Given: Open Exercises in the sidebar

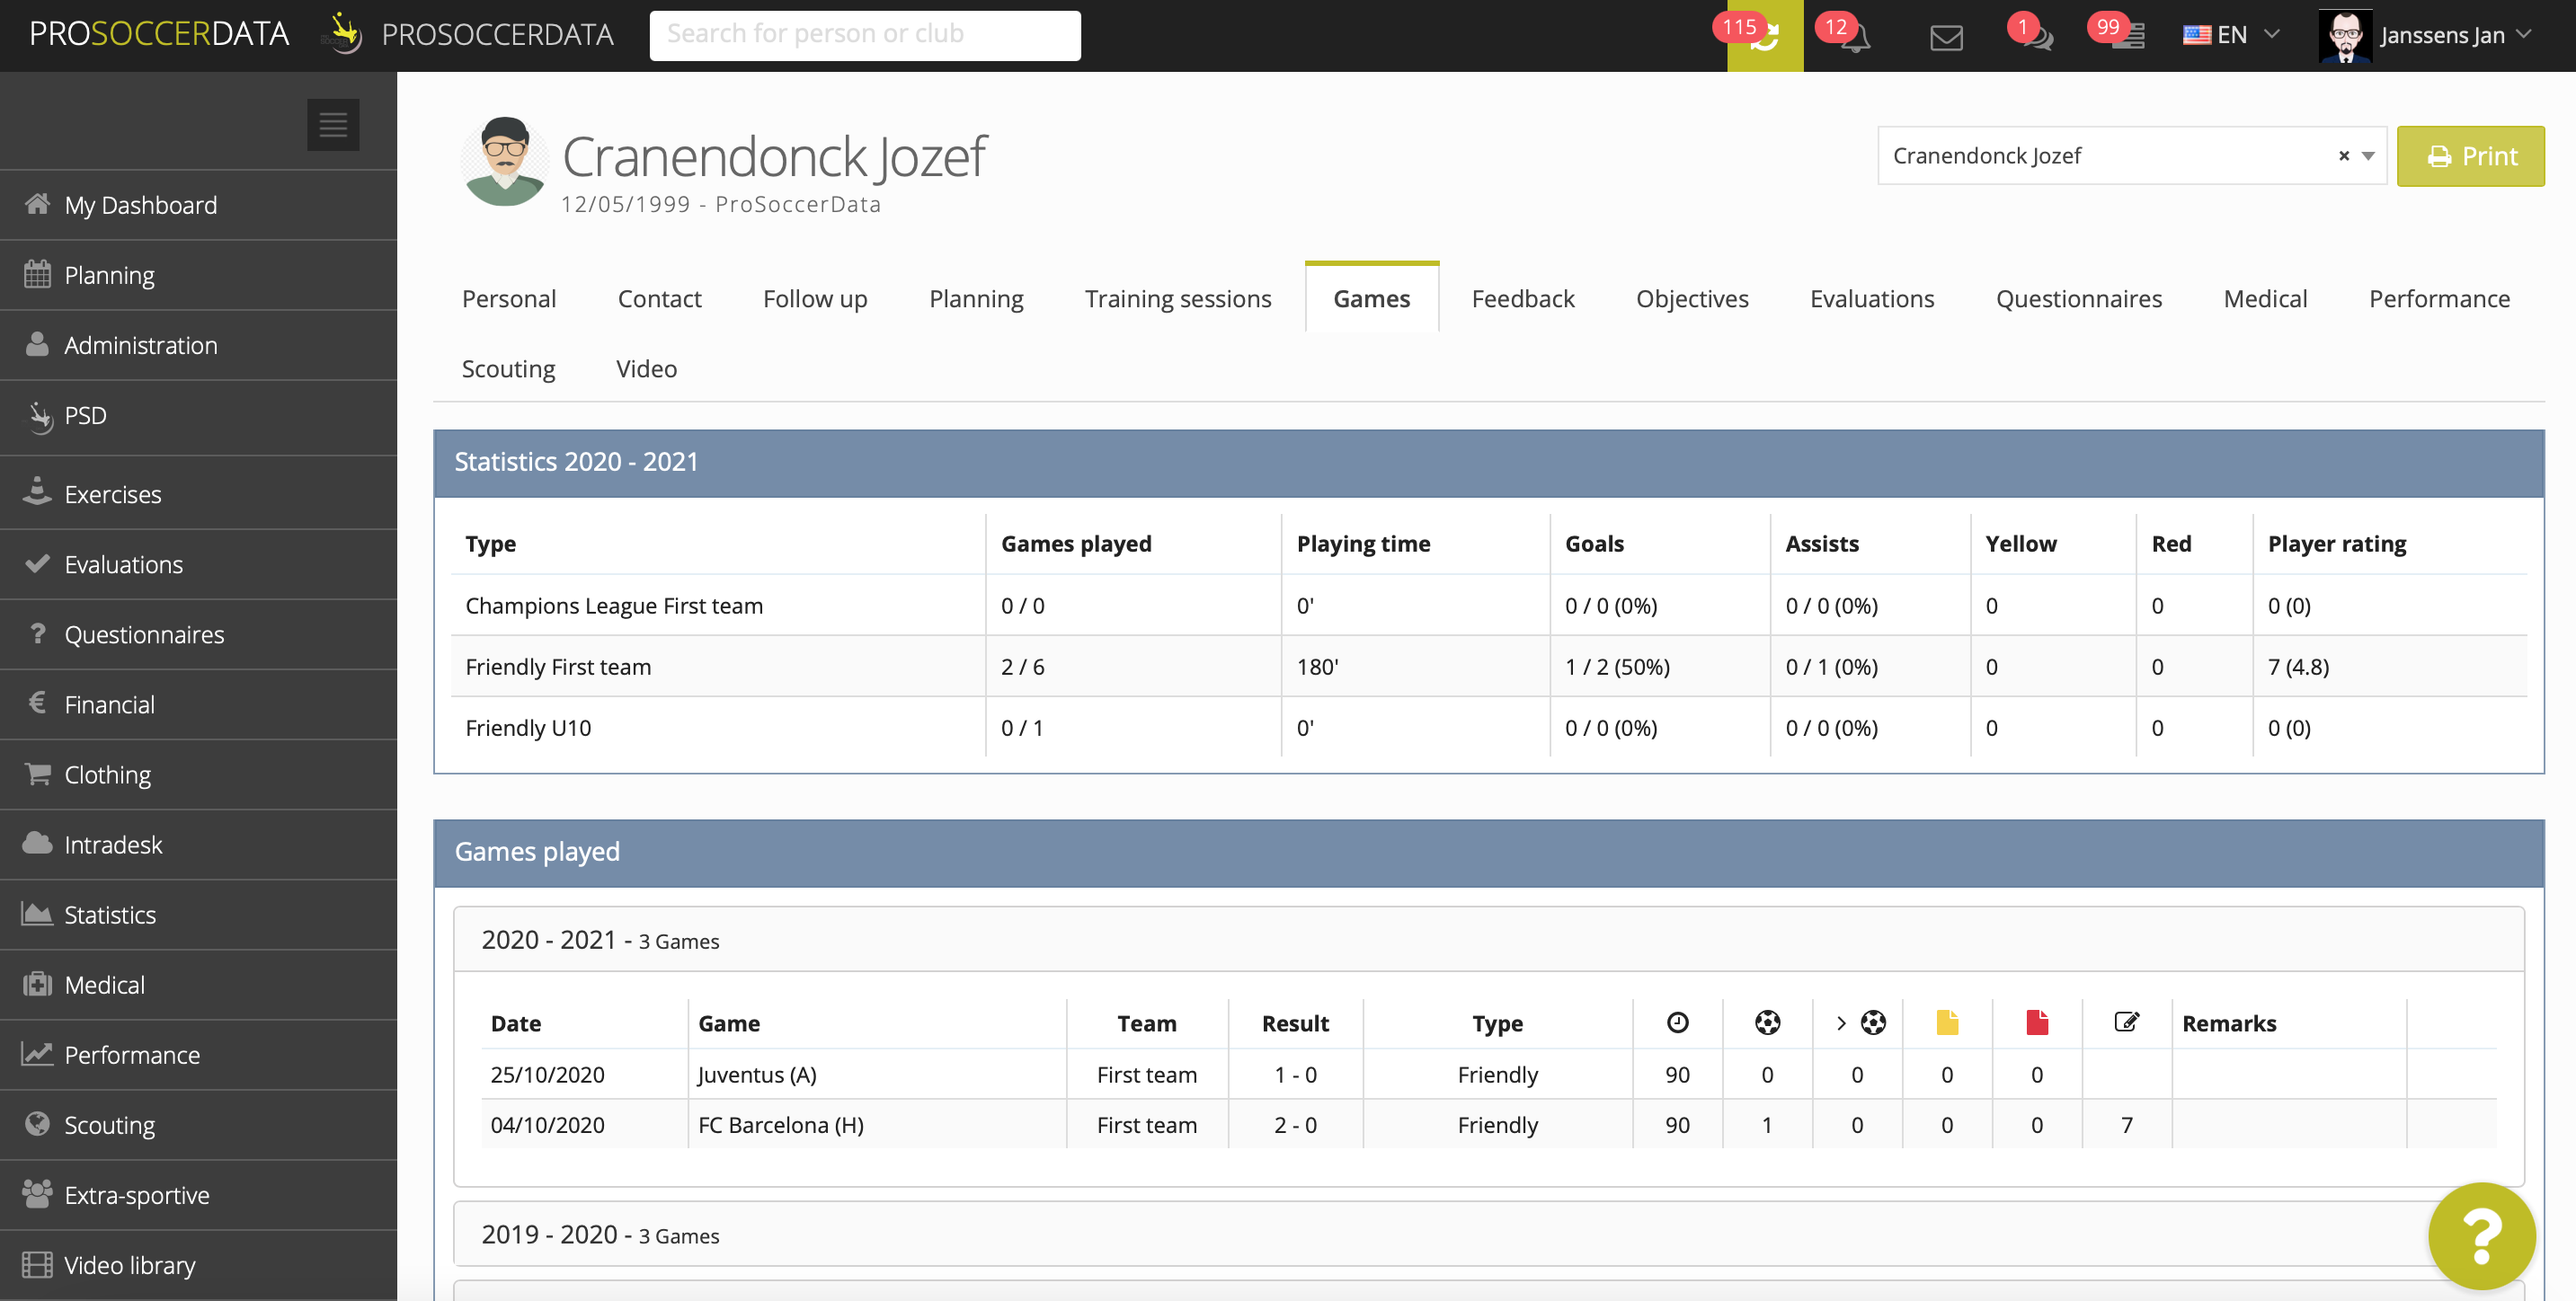Looking at the screenshot, I should [198, 493].
